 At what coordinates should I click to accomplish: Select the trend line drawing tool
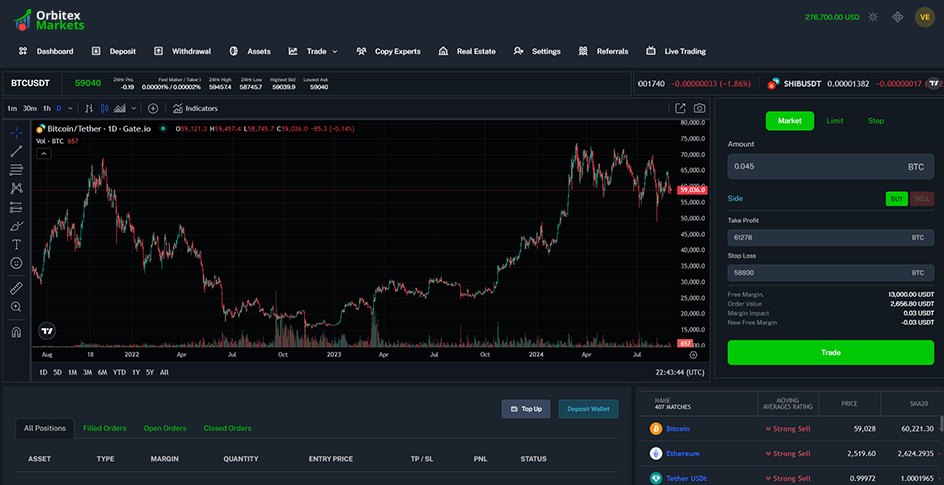[16, 151]
